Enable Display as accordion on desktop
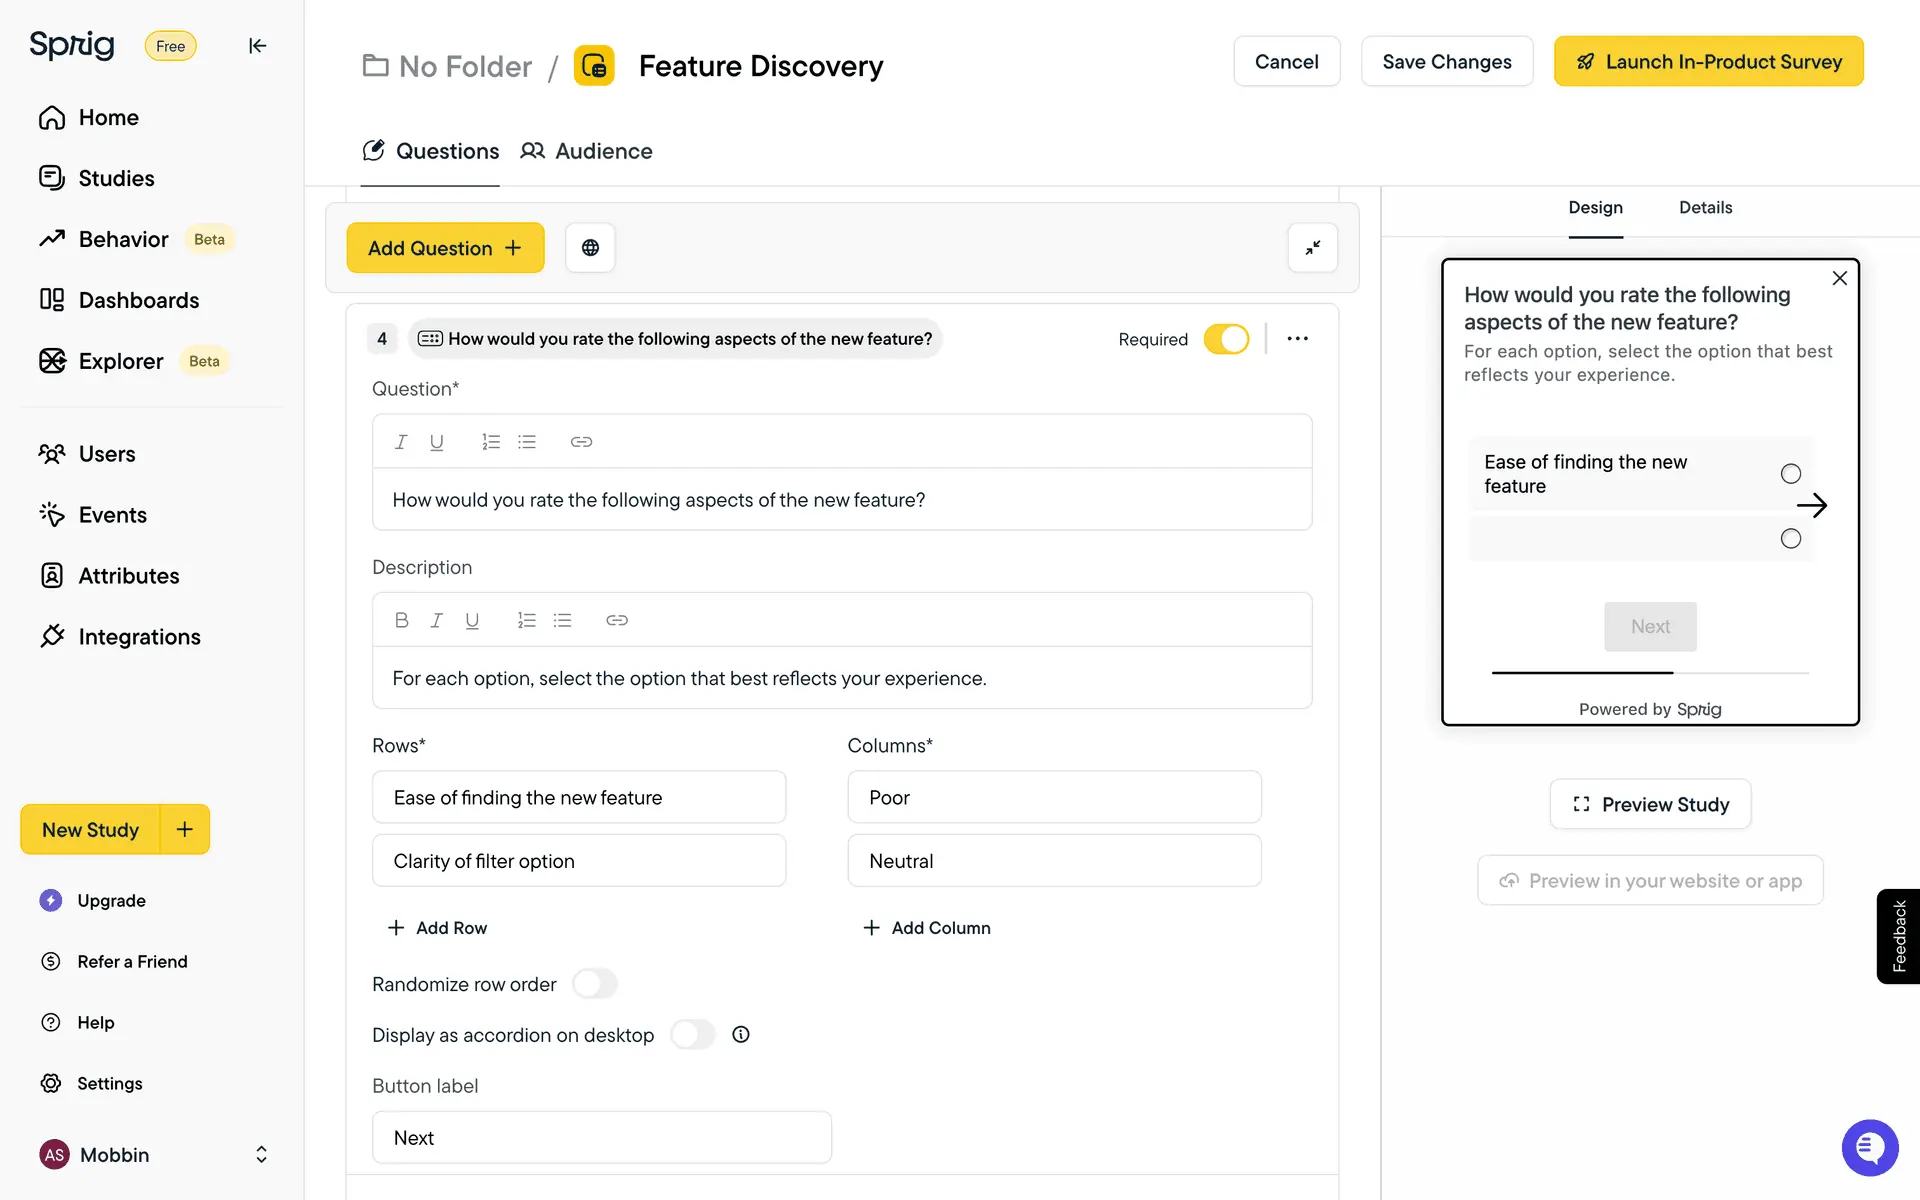The image size is (1920, 1200). pyautogui.click(x=692, y=1035)
